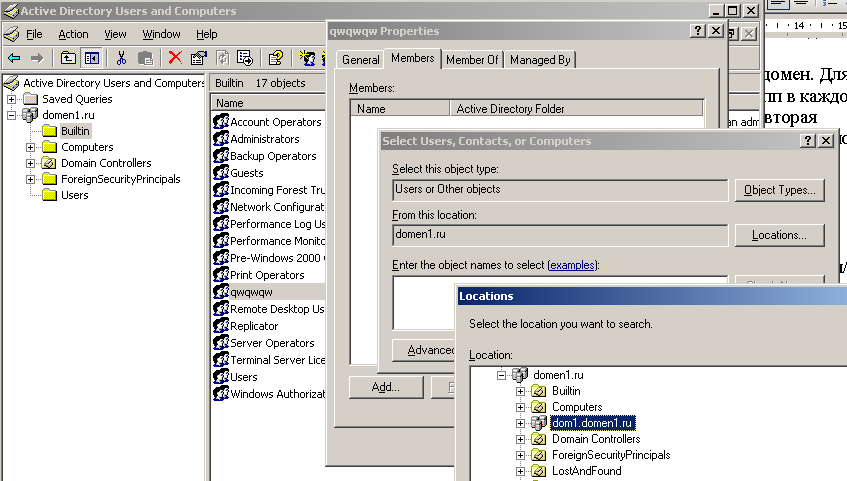Click the Paste toolbar icon
This screenshot has width=847, height=481.
[x=145, y=58]
